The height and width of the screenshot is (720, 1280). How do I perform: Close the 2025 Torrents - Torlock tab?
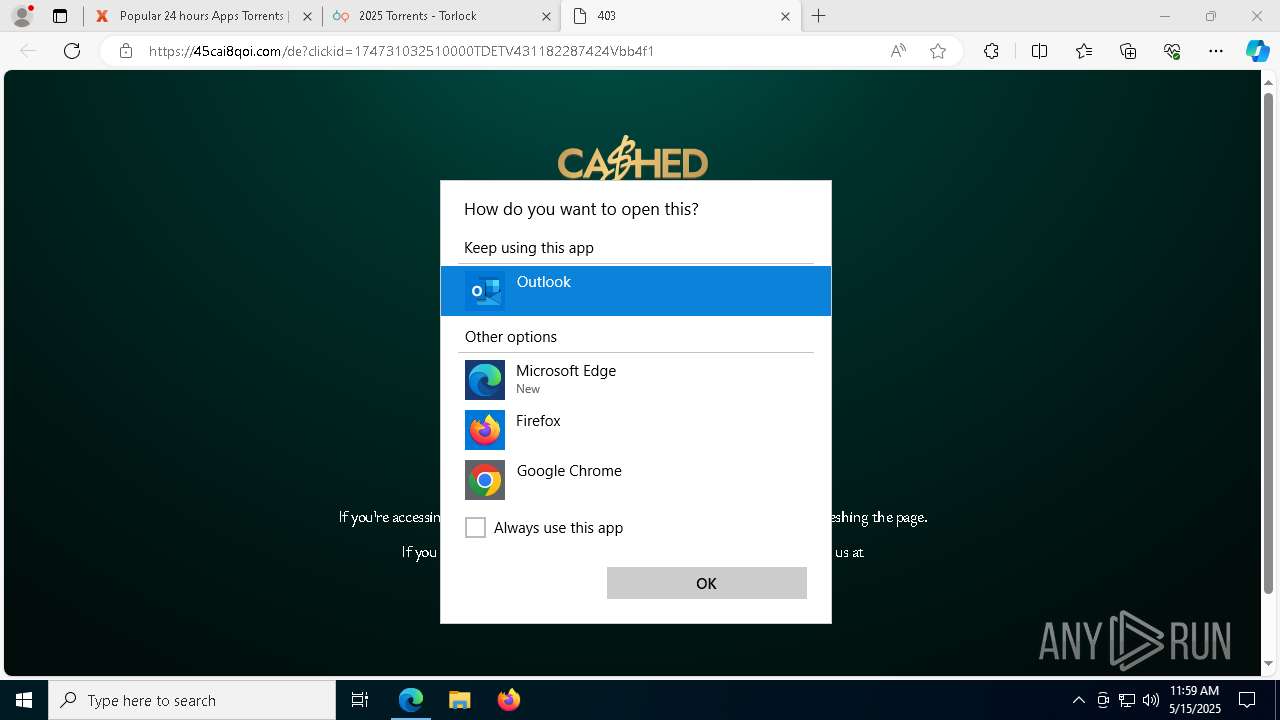coord(546,16)
